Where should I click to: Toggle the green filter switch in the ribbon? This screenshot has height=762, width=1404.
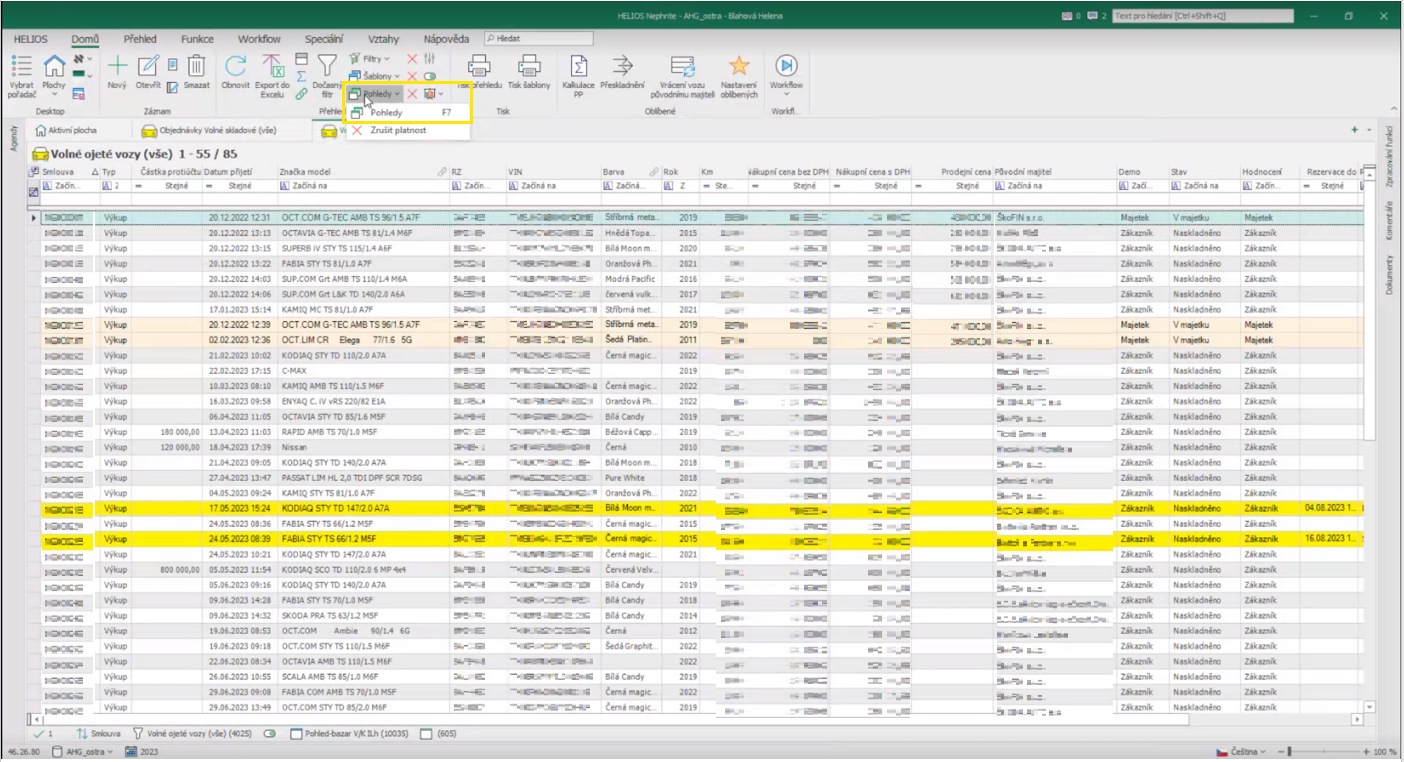pos(430,76)
